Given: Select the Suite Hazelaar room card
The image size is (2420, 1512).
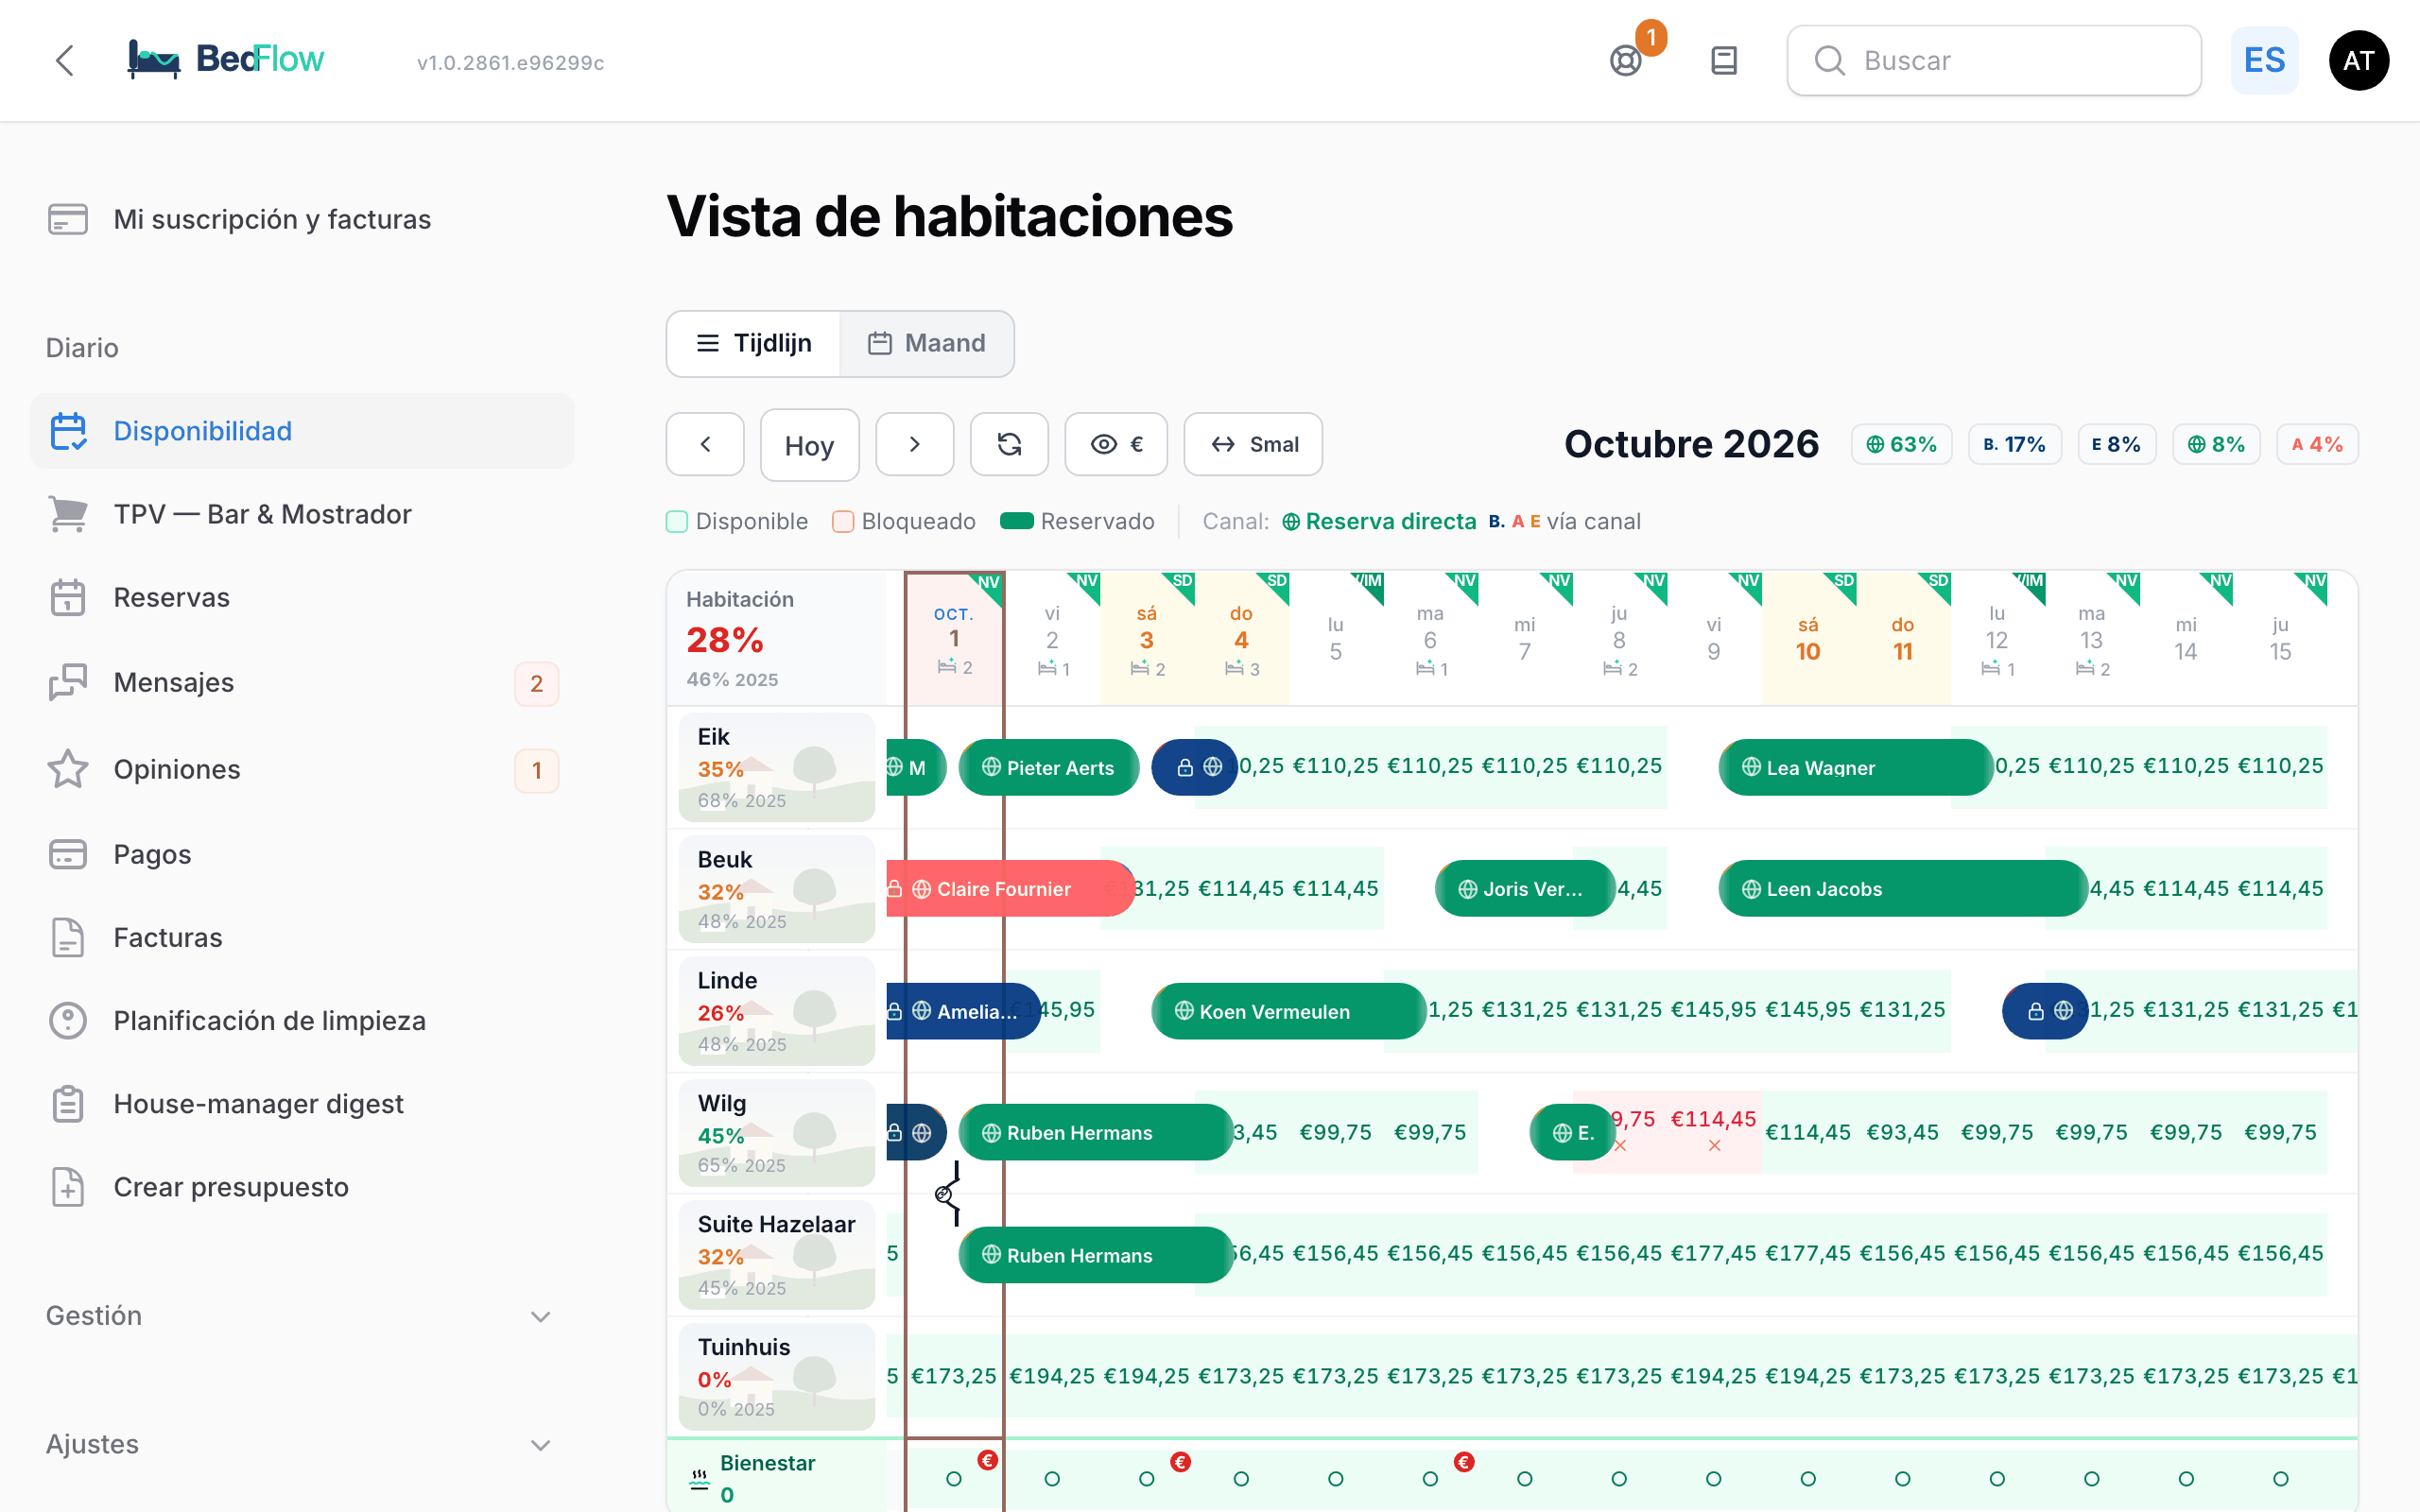Looking at the screenshot, I should pos(776,1255).
